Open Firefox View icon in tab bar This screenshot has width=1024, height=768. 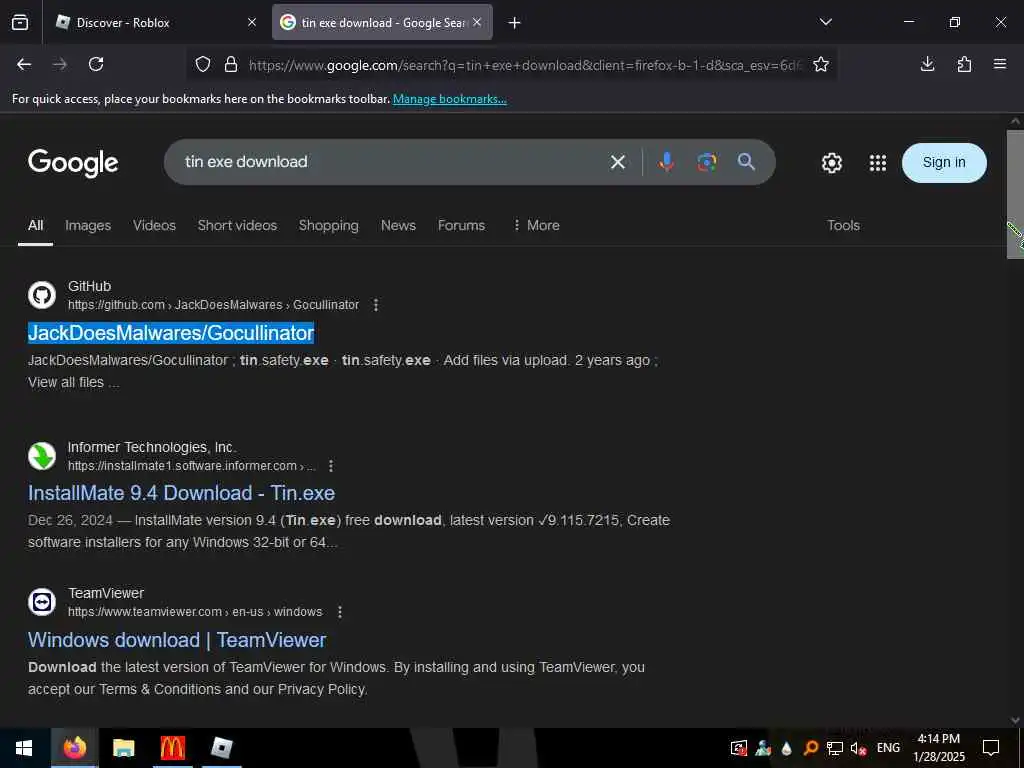point(20,23)
